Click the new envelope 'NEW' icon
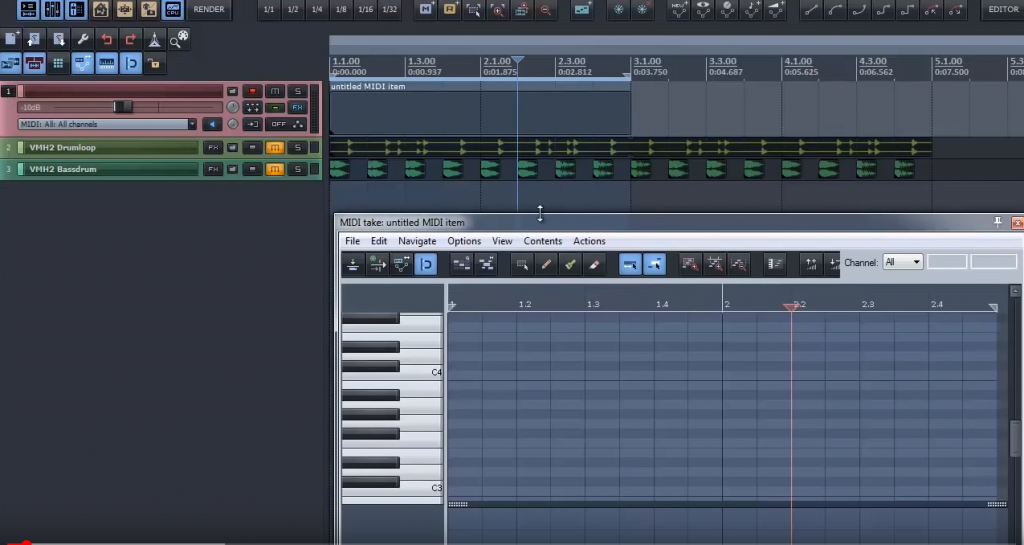1024x545 pixels. point(679,9)
